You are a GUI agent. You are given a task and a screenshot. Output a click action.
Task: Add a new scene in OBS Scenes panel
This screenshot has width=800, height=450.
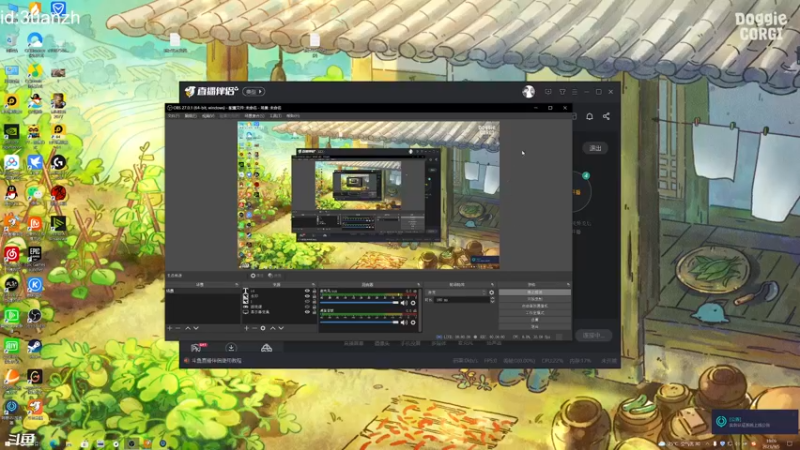[x=170, y=328]
